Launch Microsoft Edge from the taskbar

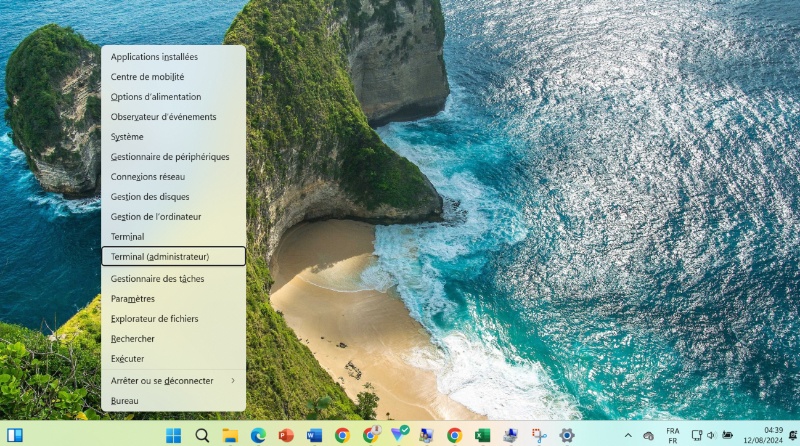point(258,435)
